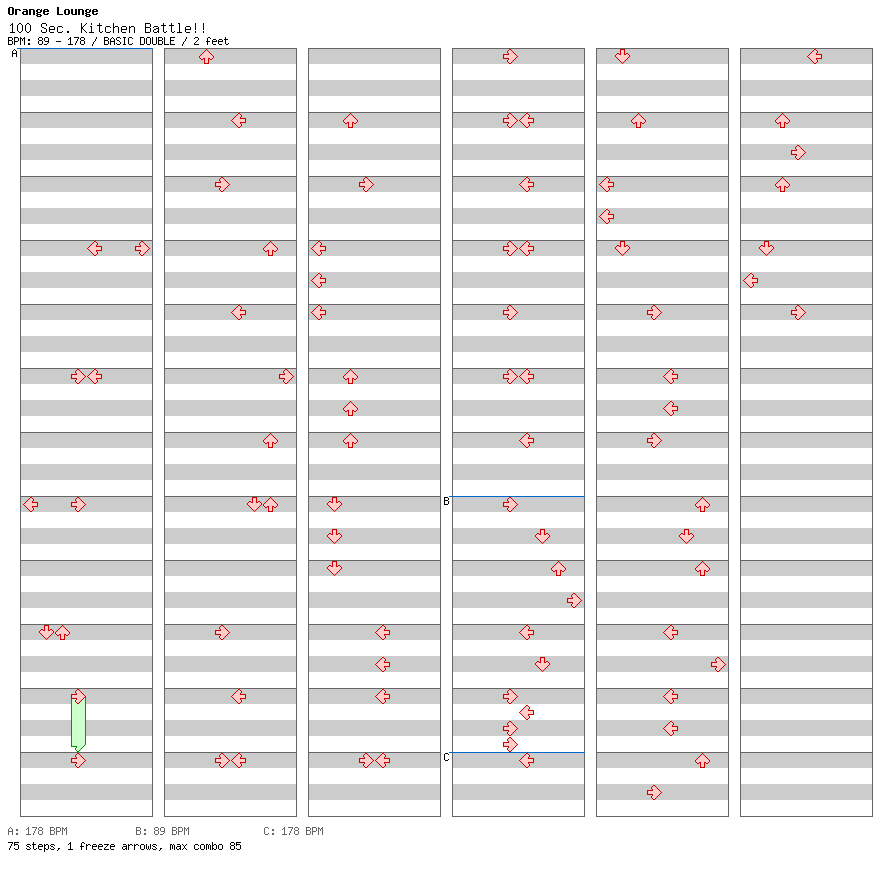Screen dimensions: 896x876
Task: Click the "A: 178 BPM" legend entry
Action: [x=38, y=831]
